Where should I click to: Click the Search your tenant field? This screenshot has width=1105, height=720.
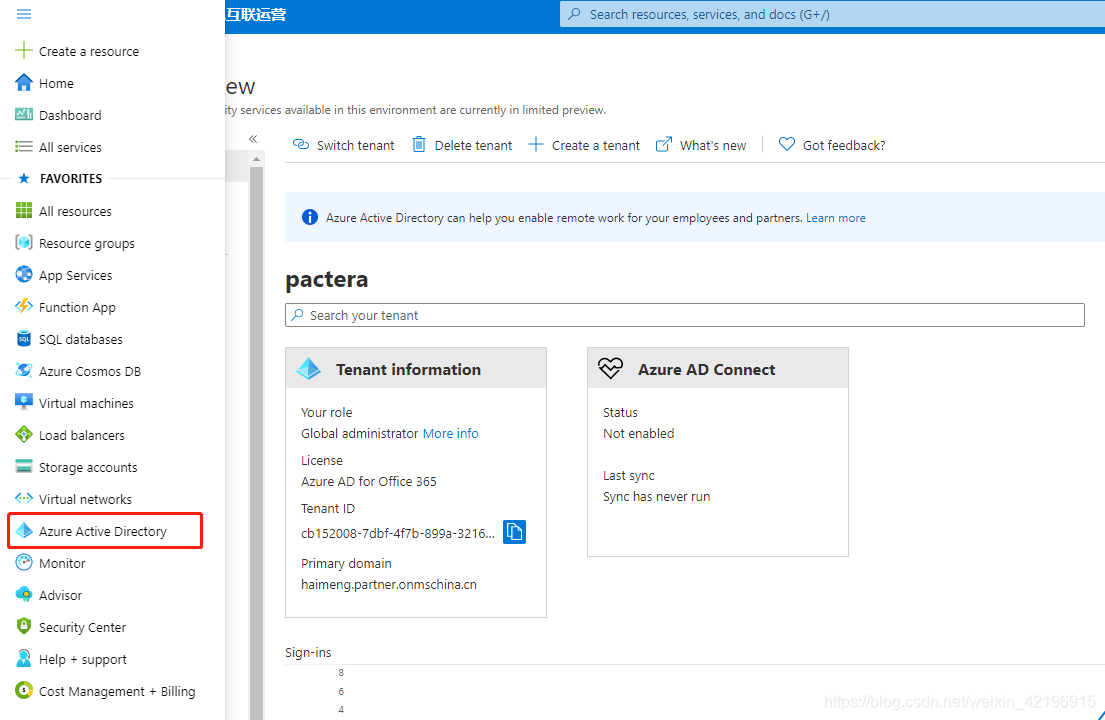click(684, 315)
